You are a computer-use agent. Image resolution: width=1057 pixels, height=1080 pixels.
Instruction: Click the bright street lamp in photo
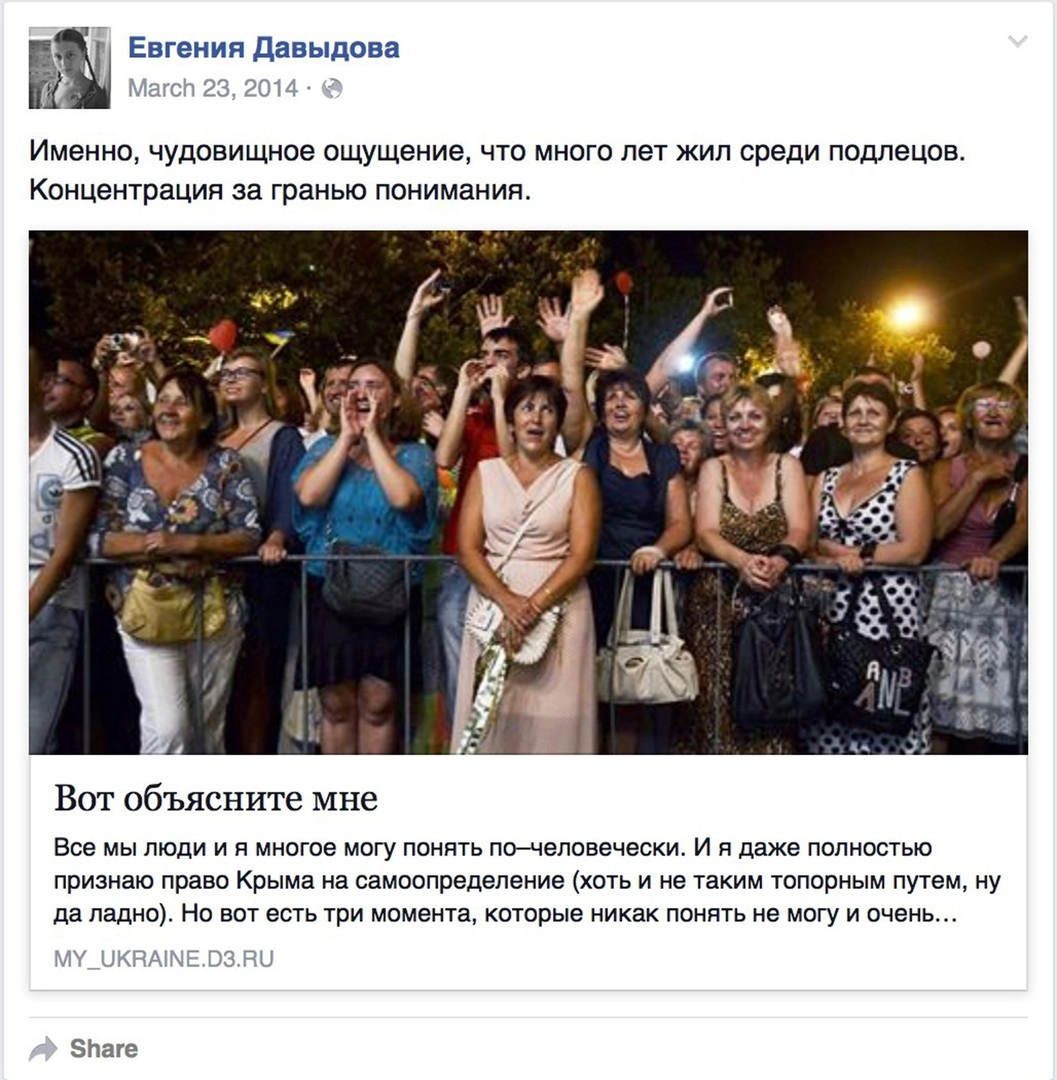(x=907, y=315)
